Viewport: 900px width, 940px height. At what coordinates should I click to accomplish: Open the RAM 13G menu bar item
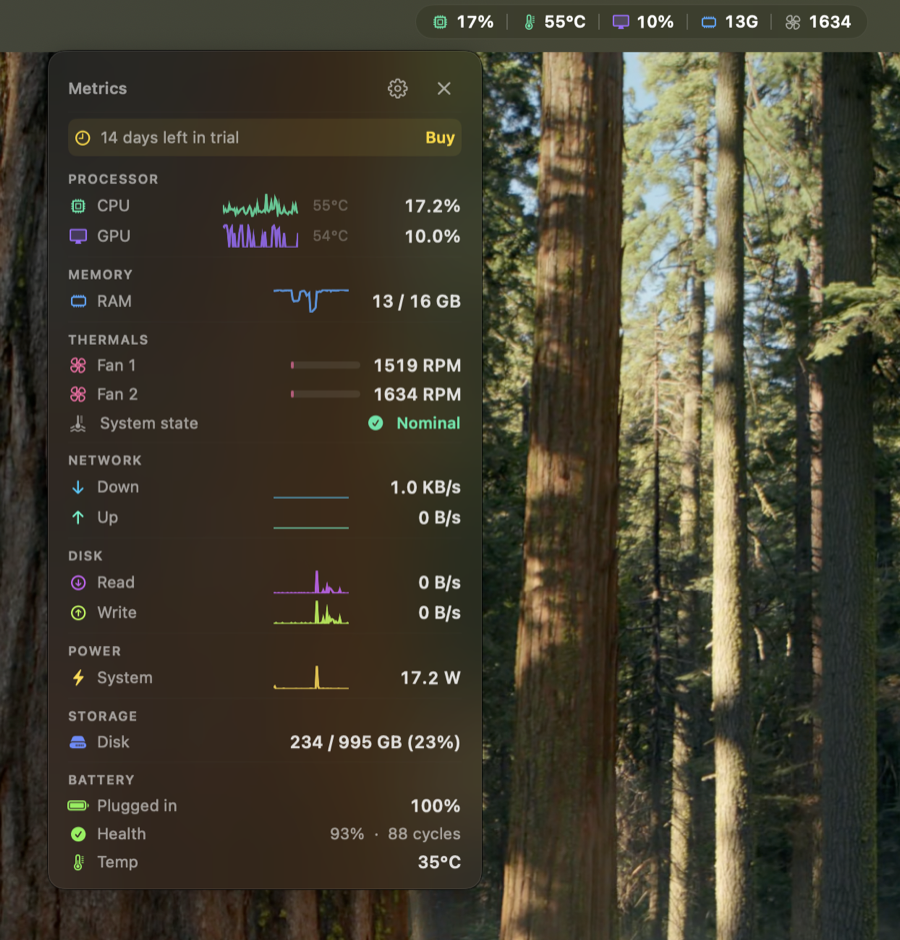tap(730, 21)
